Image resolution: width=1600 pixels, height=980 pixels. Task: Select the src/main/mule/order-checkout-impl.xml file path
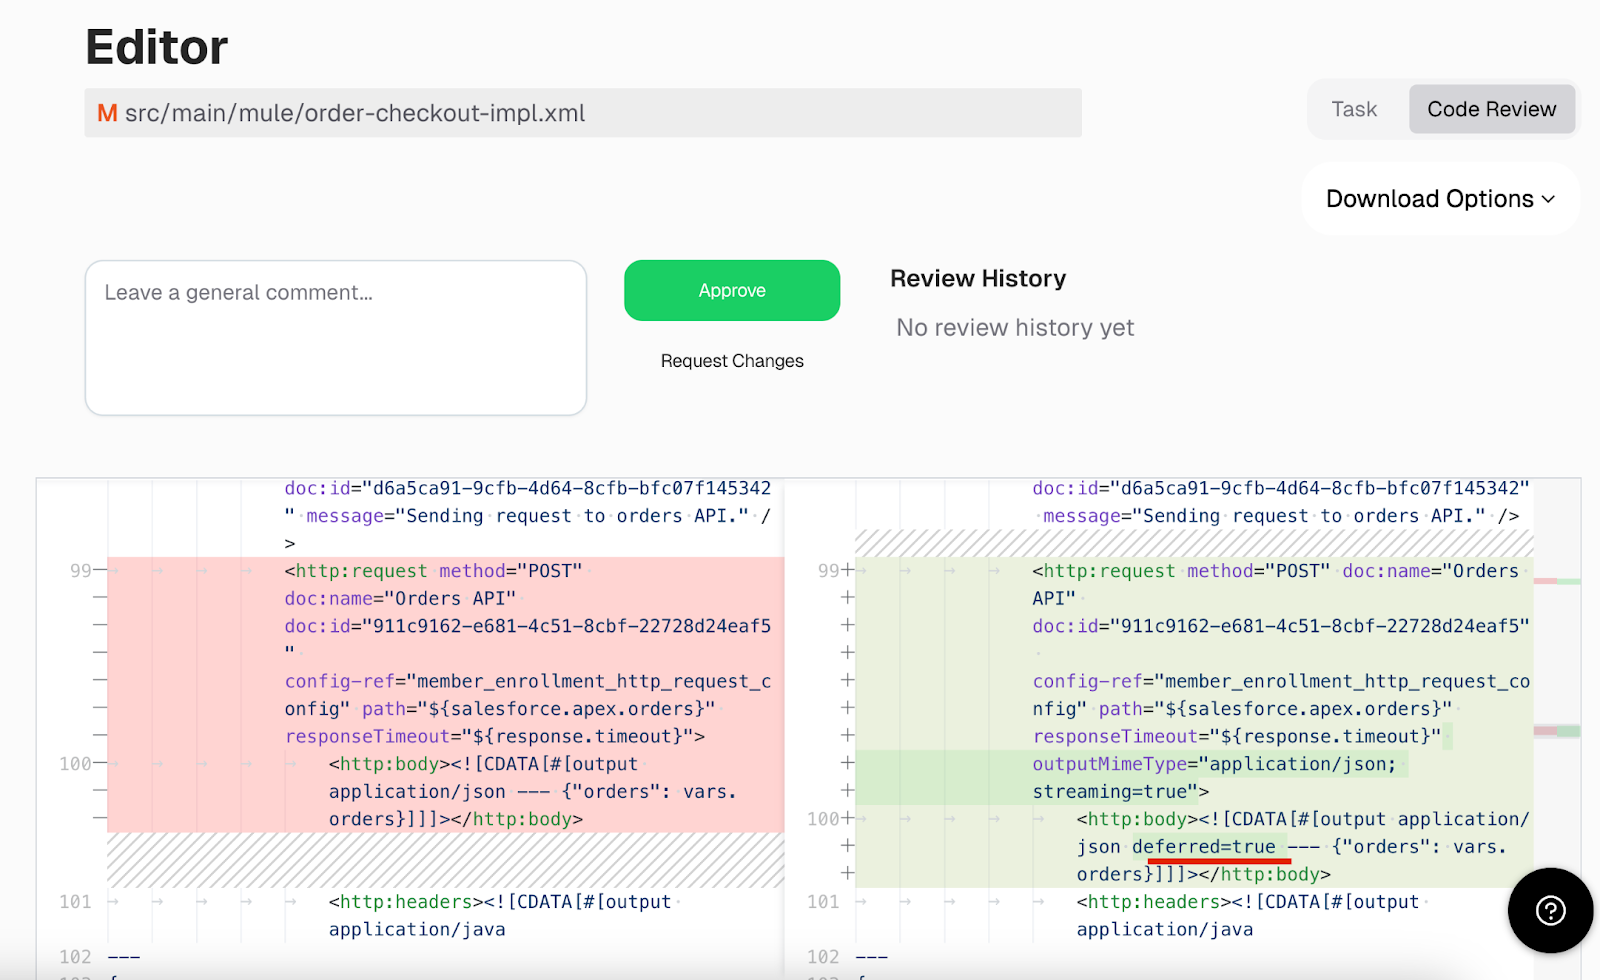point(355,113)
